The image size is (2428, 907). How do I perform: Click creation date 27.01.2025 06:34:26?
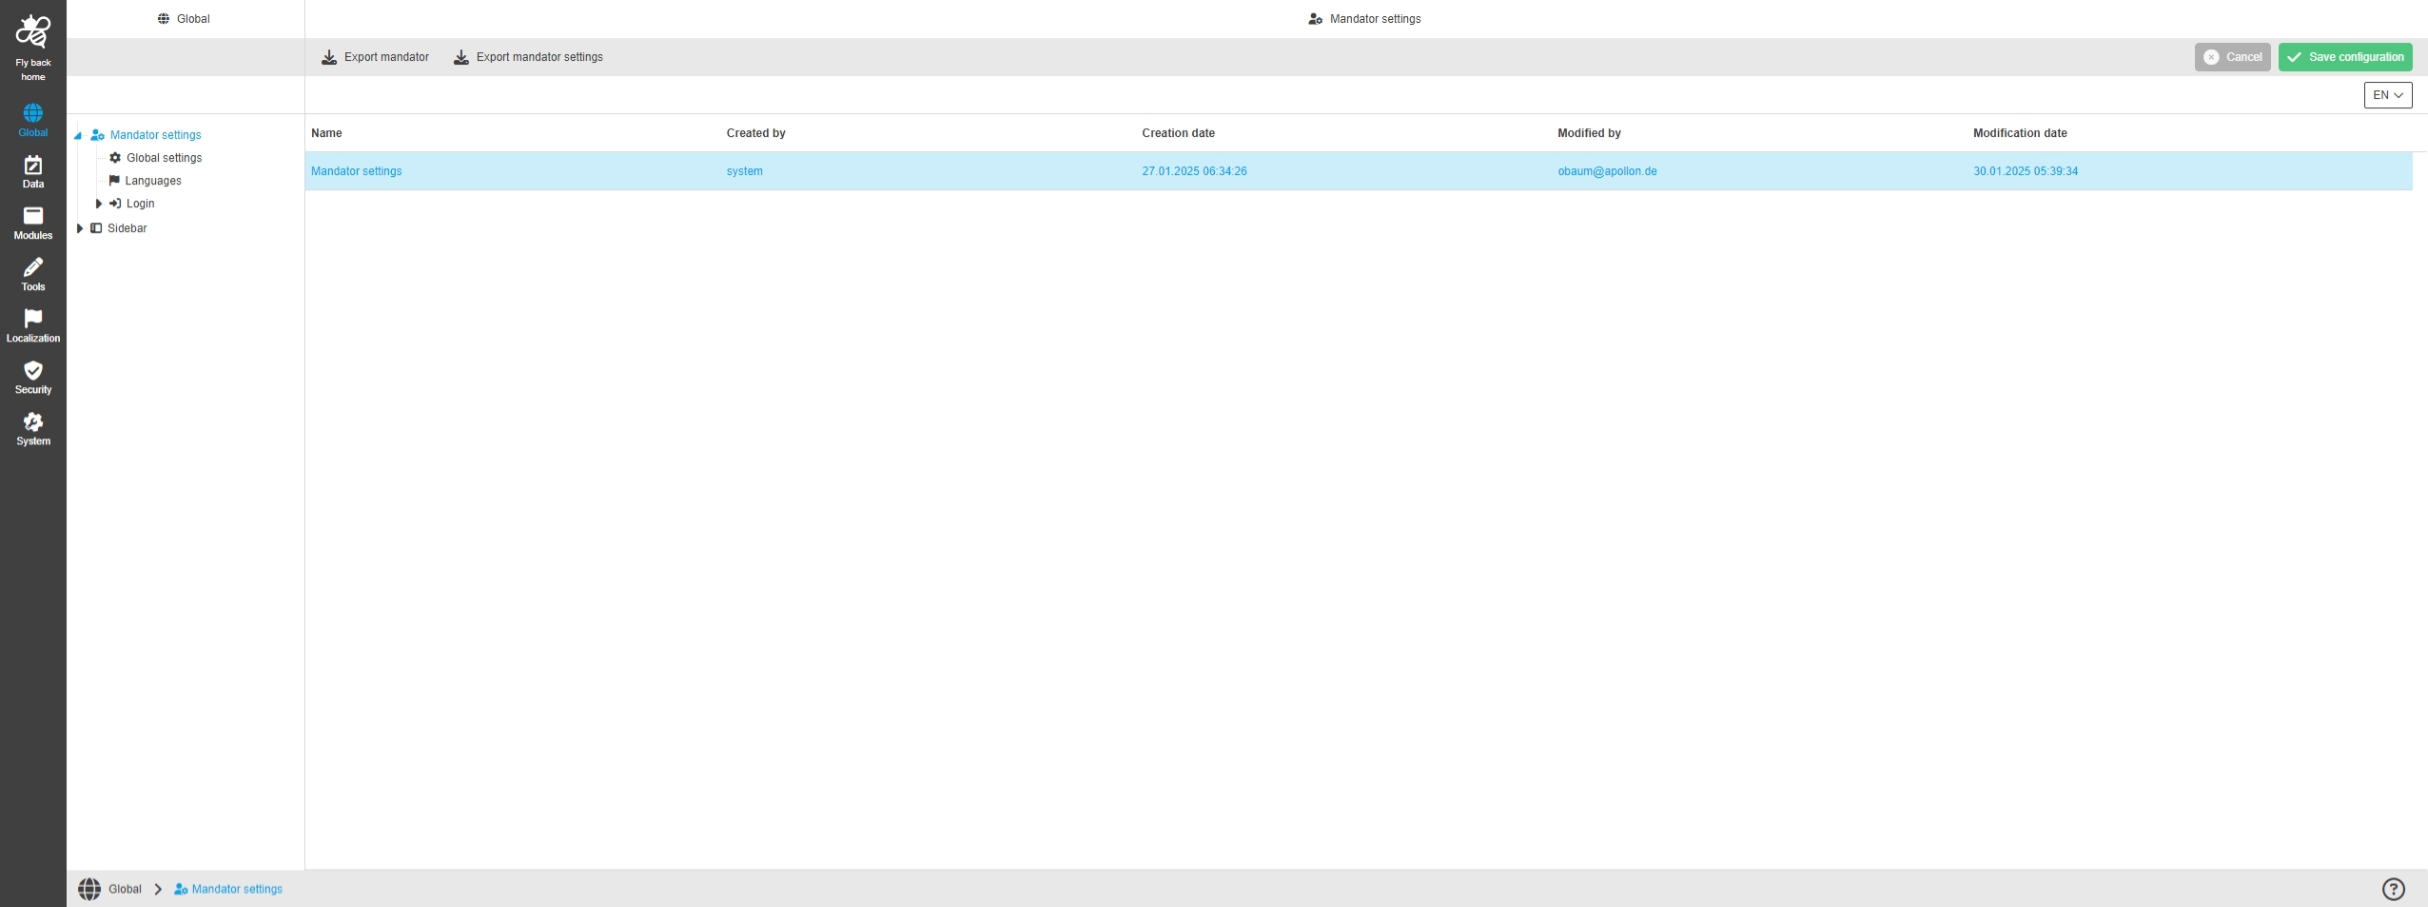(x=1194, y=171)
